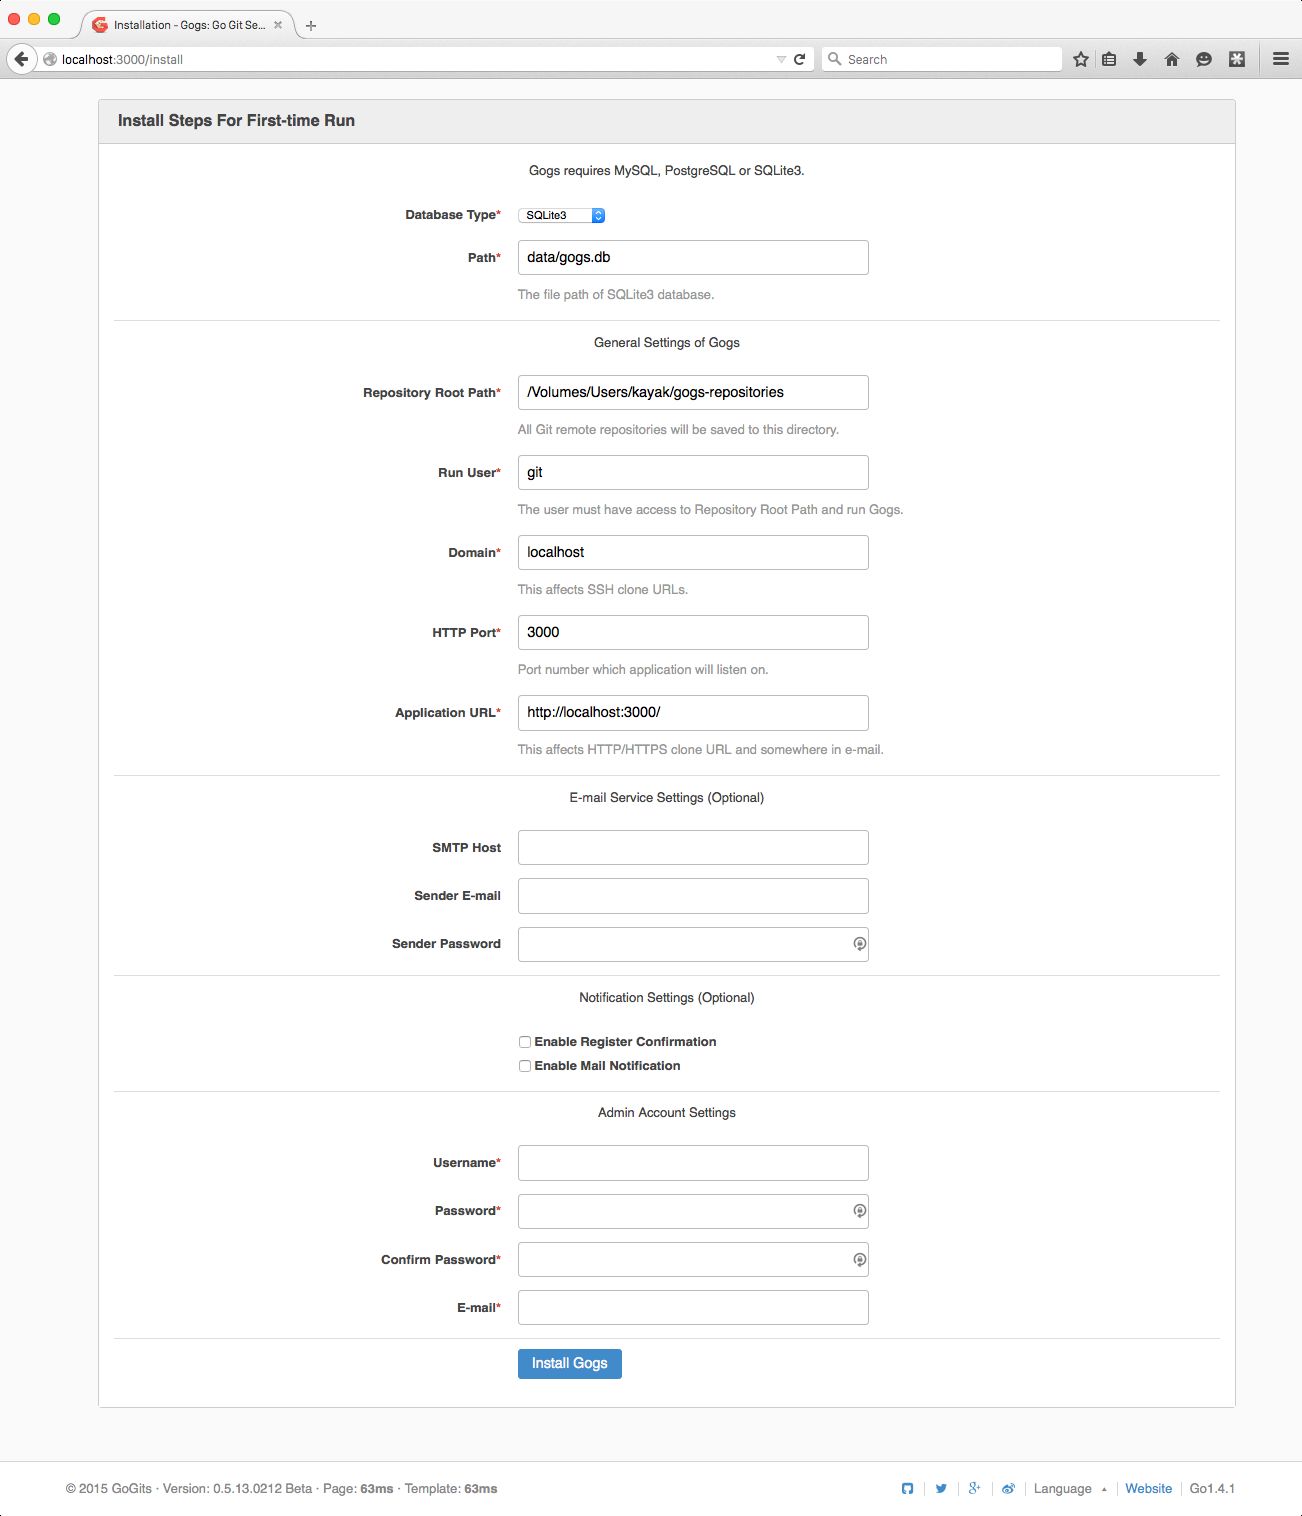Minimize the browser window with yellow button
This screenshot has height=1516, width=1302.
coord(34,19)
